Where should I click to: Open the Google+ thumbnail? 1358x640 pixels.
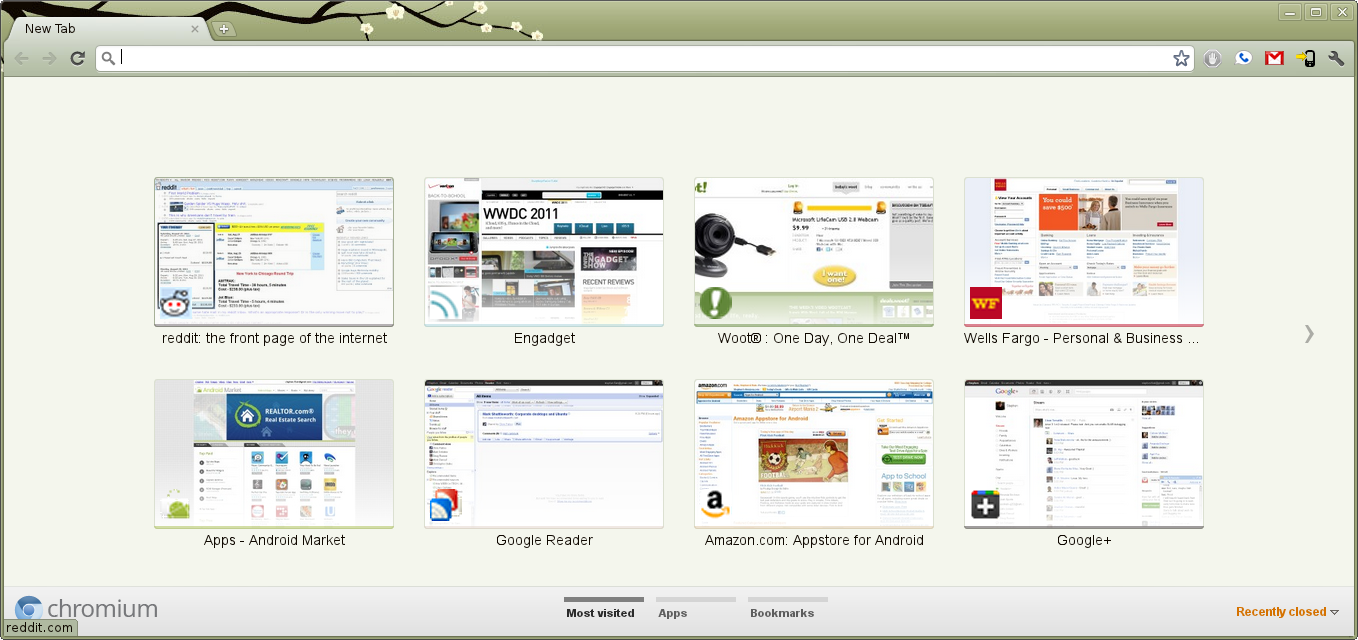coord(1084,454)
